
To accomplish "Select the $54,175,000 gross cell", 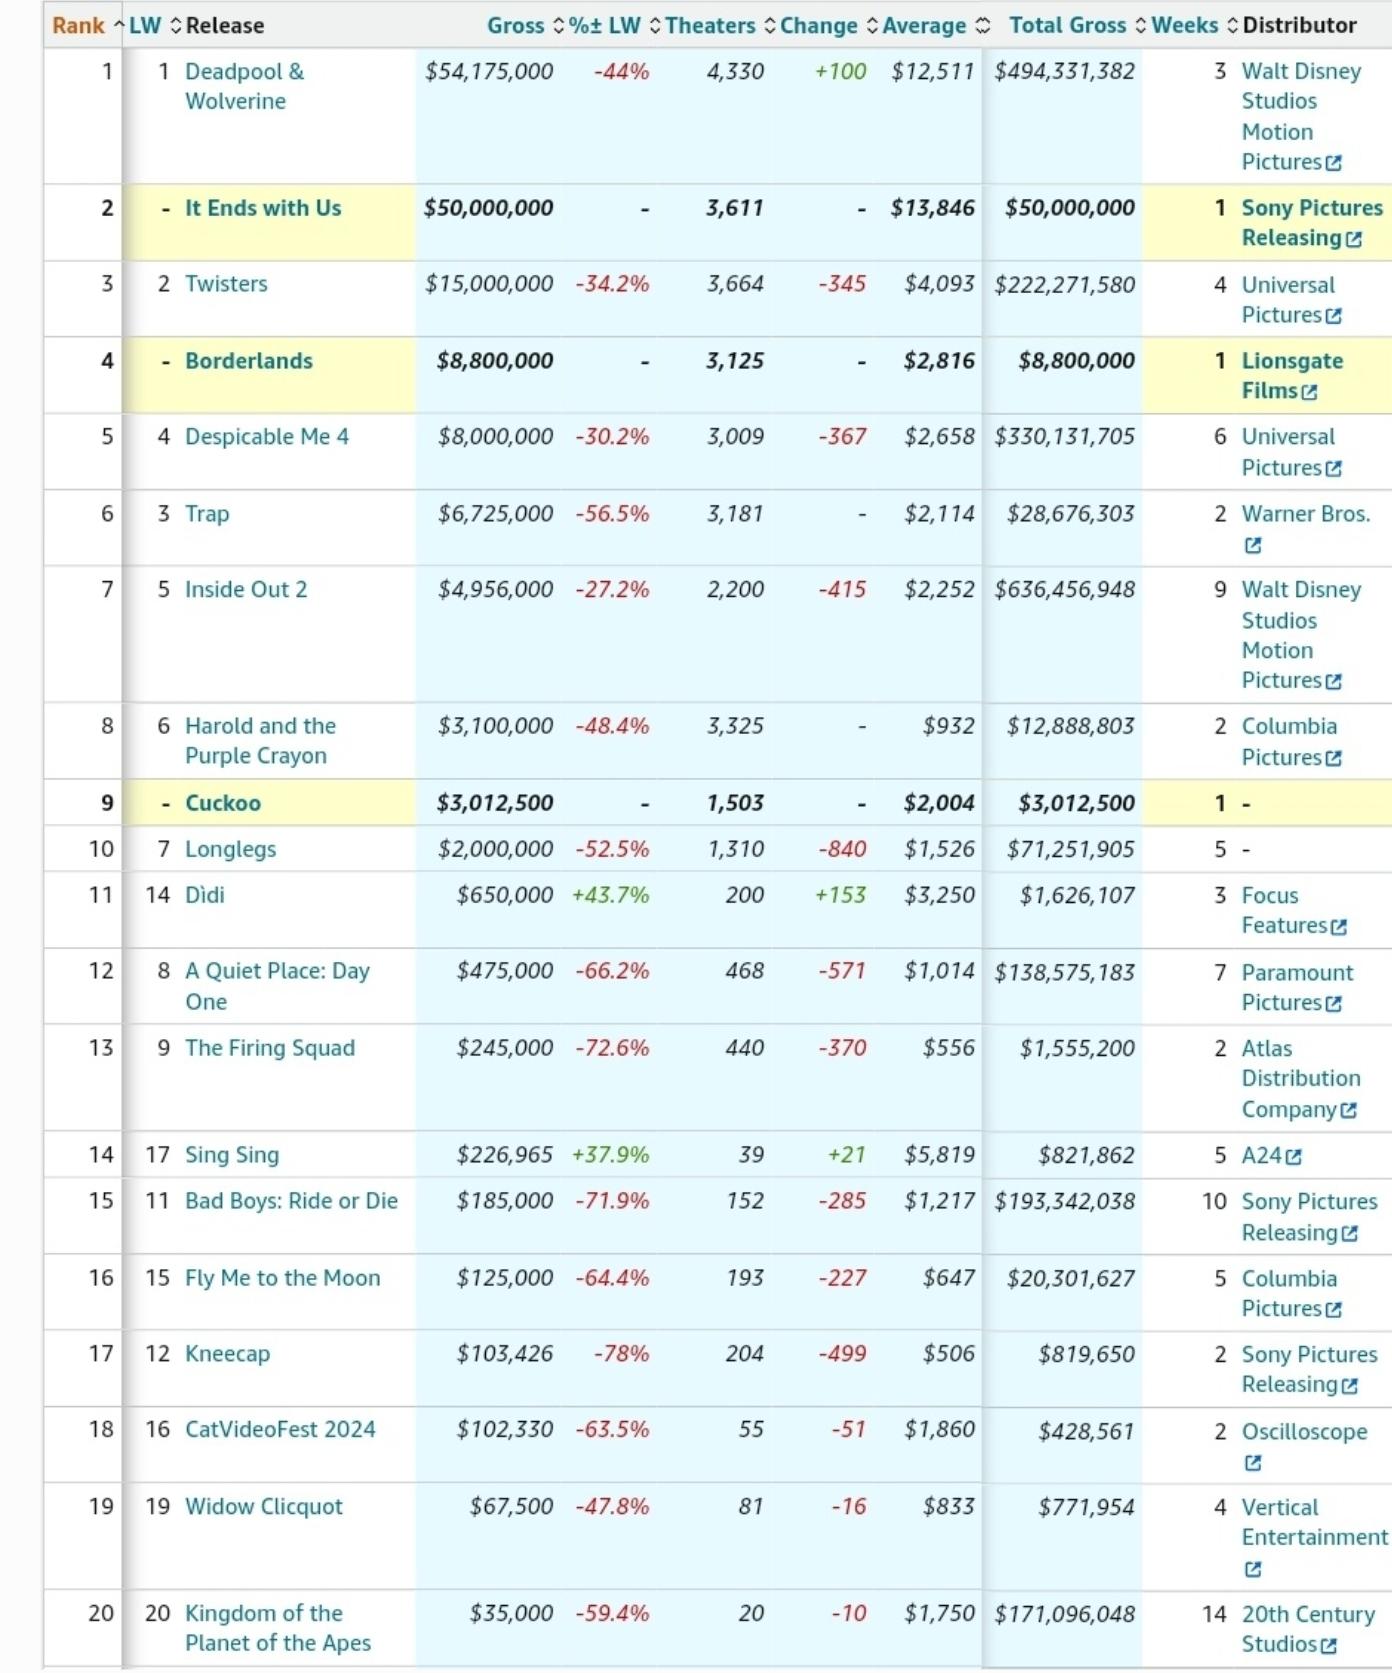I will click(x=489, y=72).
